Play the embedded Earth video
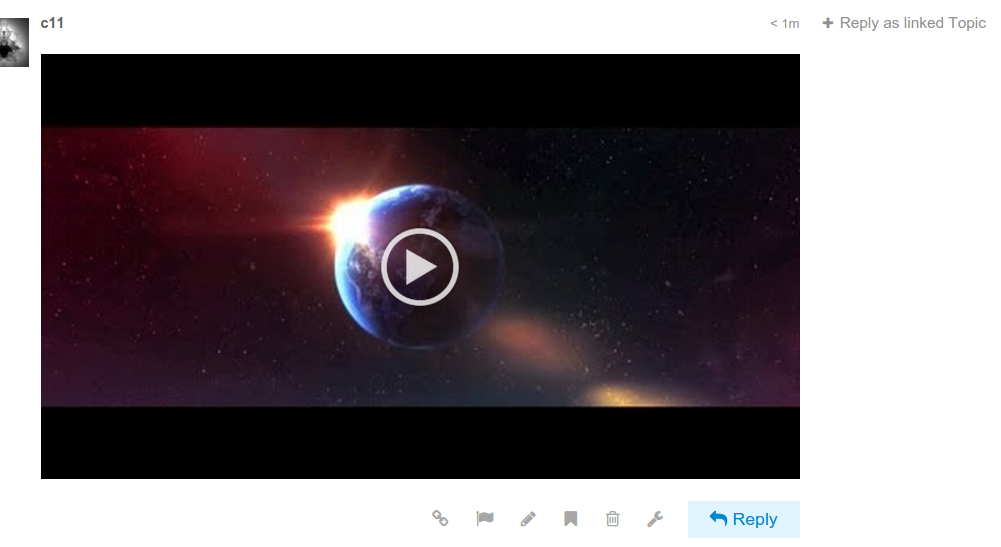Viewport: 1001px width, 547px height. [x=419, y=267]
